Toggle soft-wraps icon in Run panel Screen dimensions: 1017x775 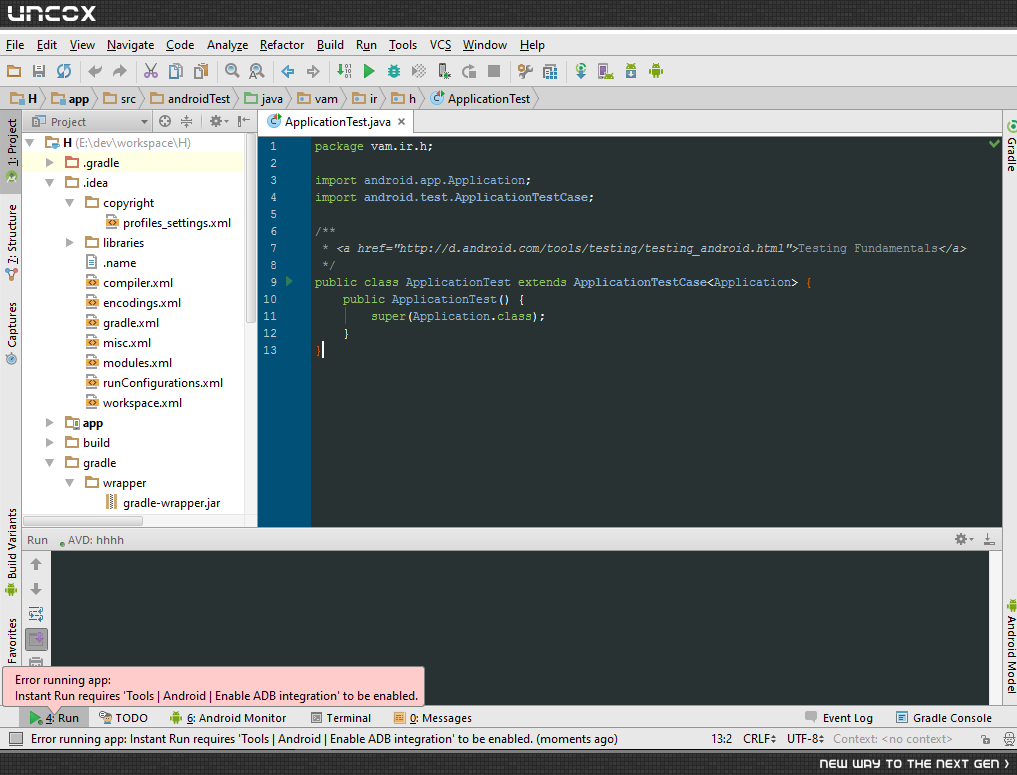[x=36, y=614]
